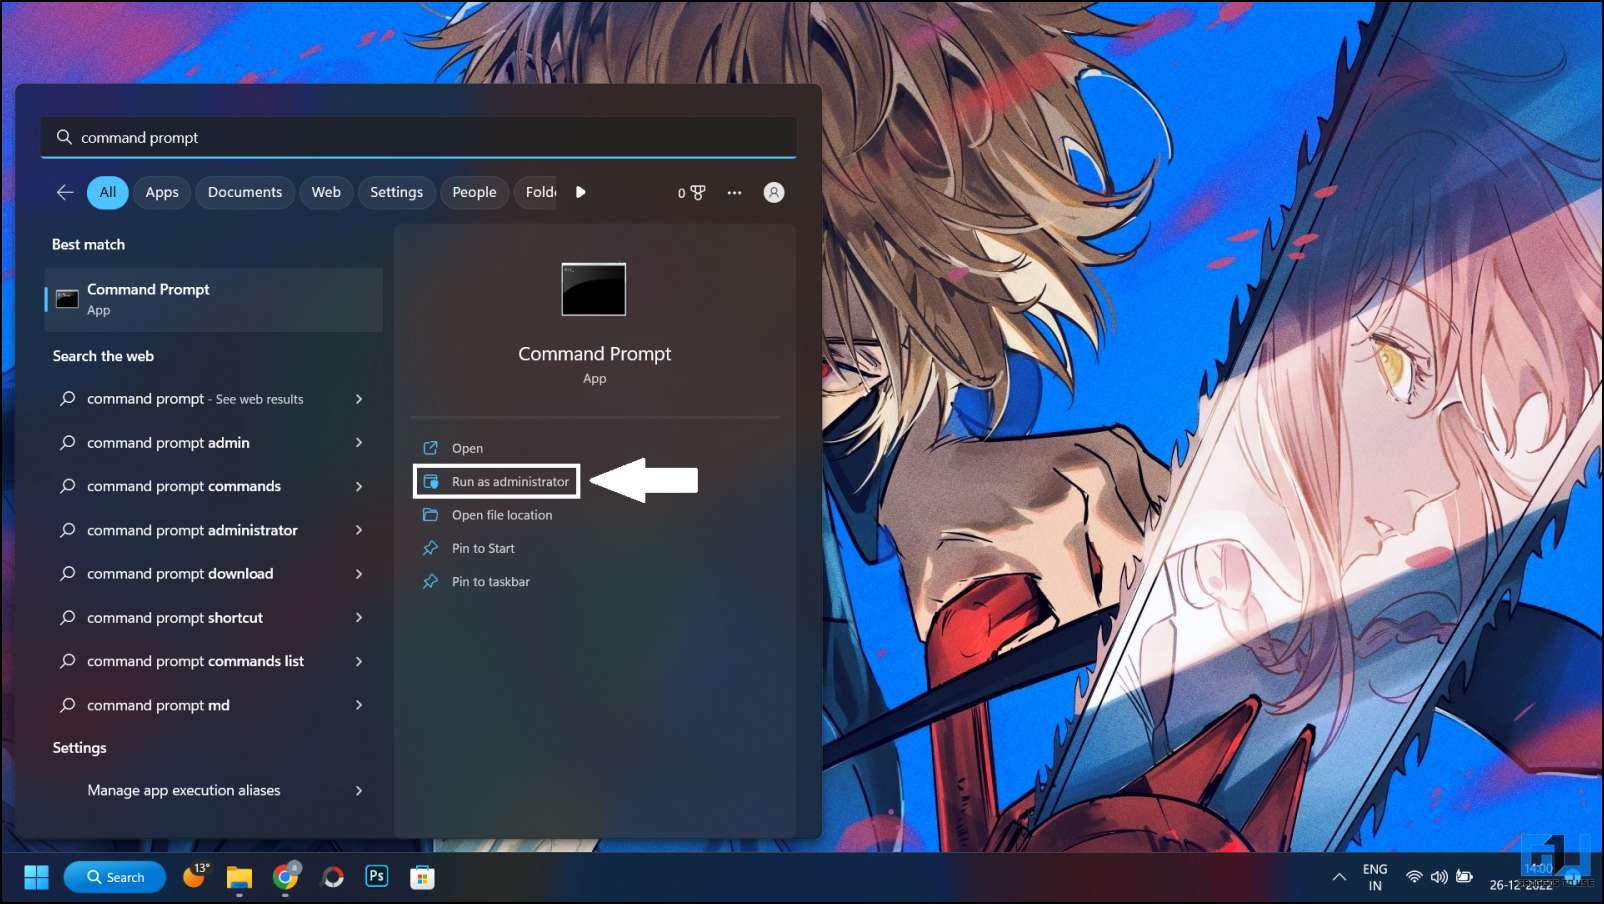The width and height of the screenshot is (1604, 904).
Task: Launch Photoshop from the taskbar
Action: (377, 876)
